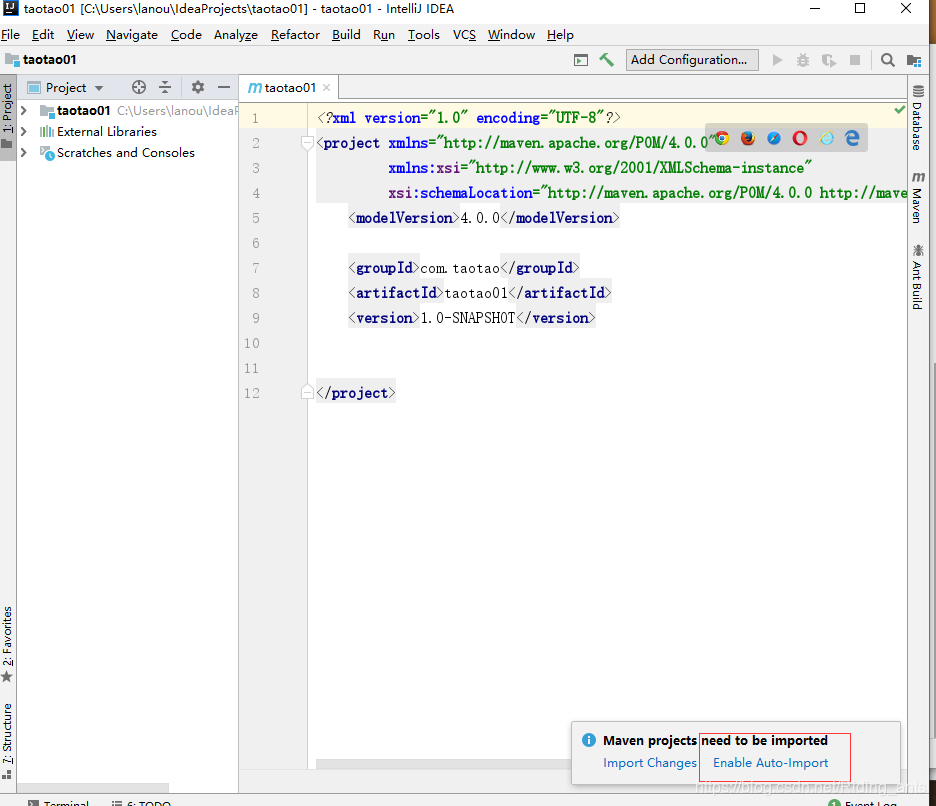Click line number 12 in gutter
Screen dimensions: 936x806
[x=252, y=393]
